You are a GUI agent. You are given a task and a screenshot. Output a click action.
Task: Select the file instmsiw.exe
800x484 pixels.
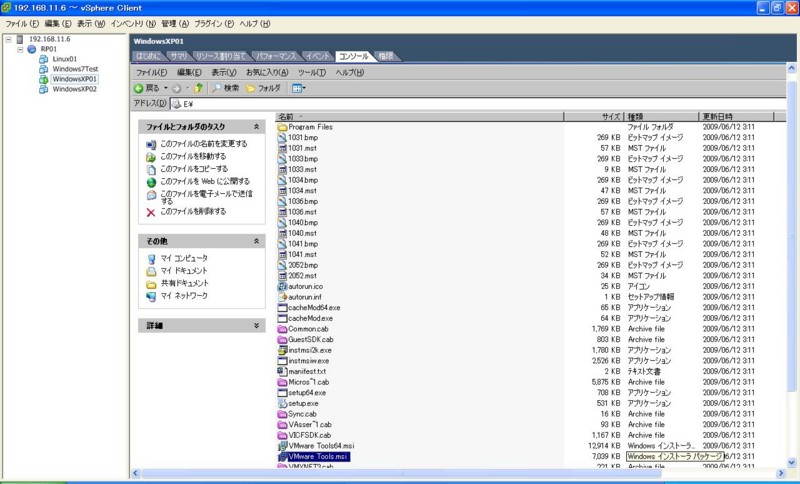click(309, 361)
